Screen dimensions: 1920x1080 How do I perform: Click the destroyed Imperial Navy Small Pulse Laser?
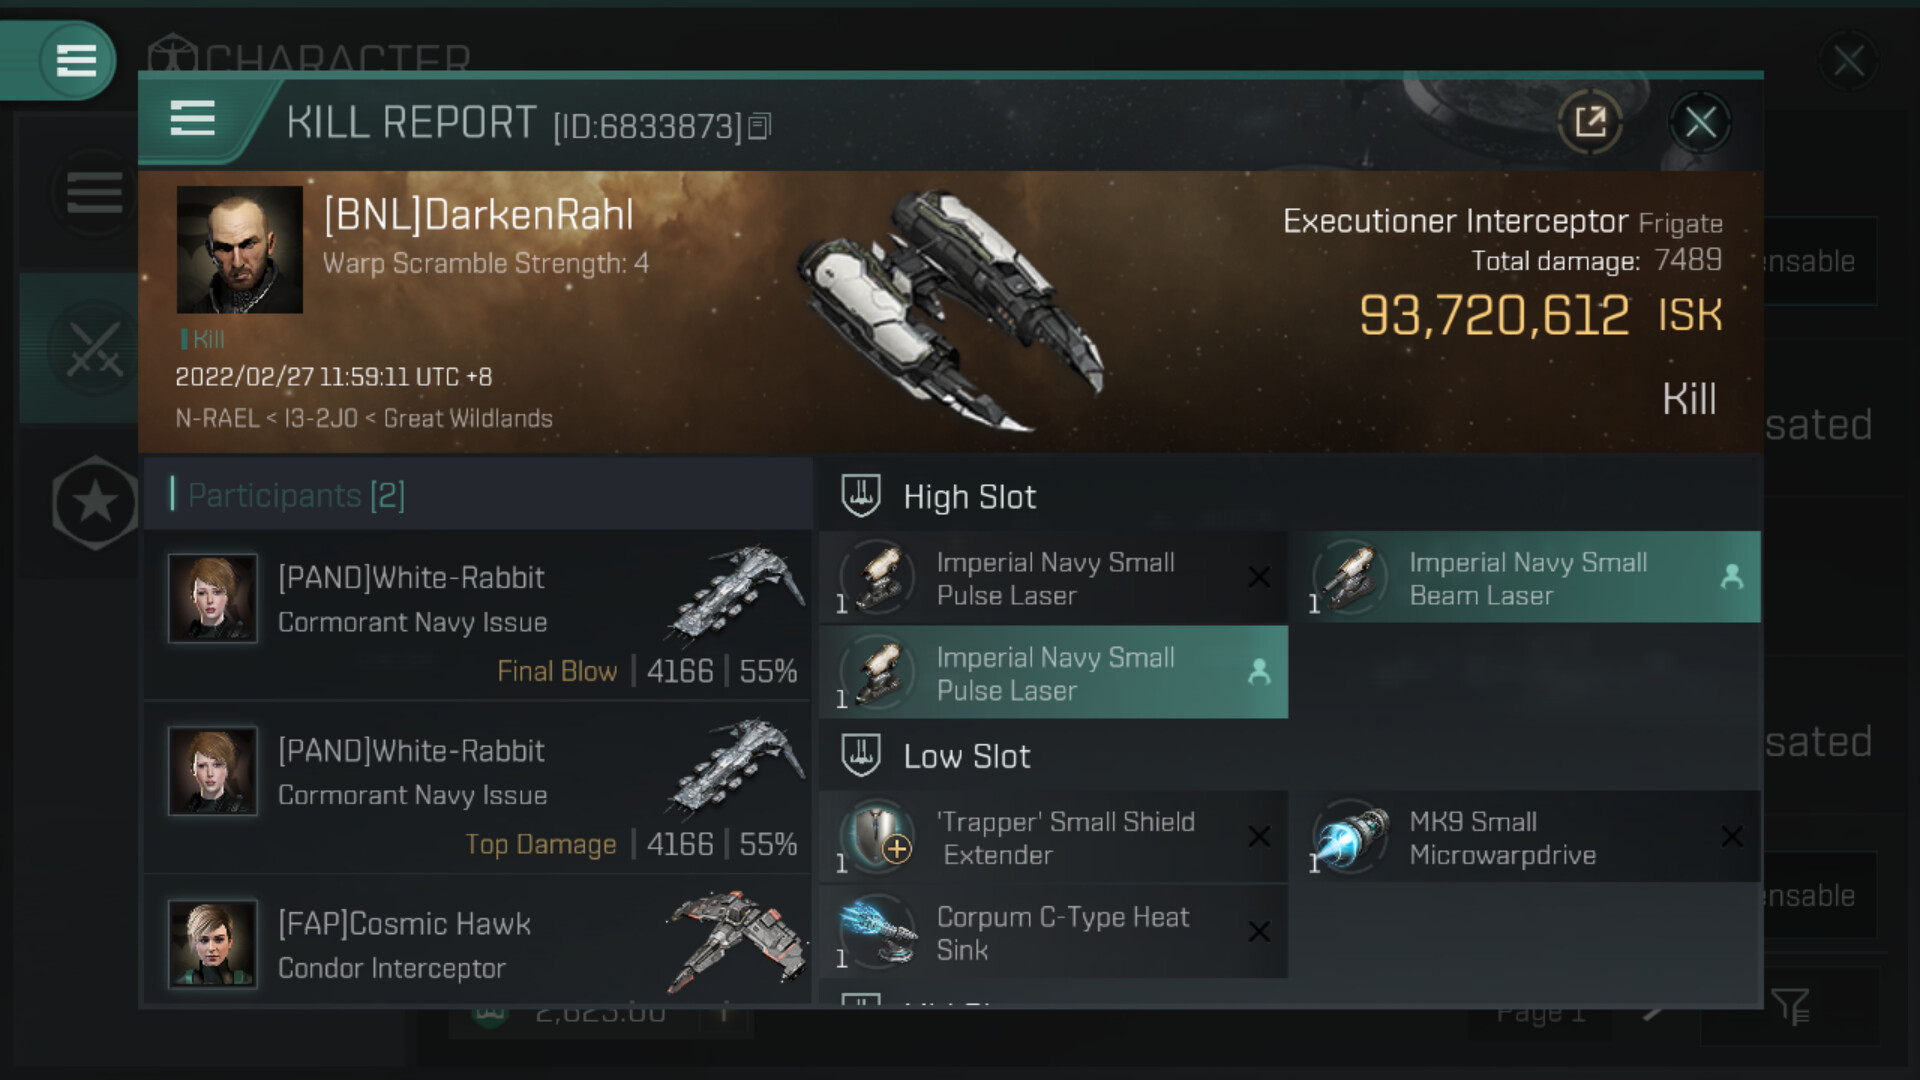tap(1053, 578)
